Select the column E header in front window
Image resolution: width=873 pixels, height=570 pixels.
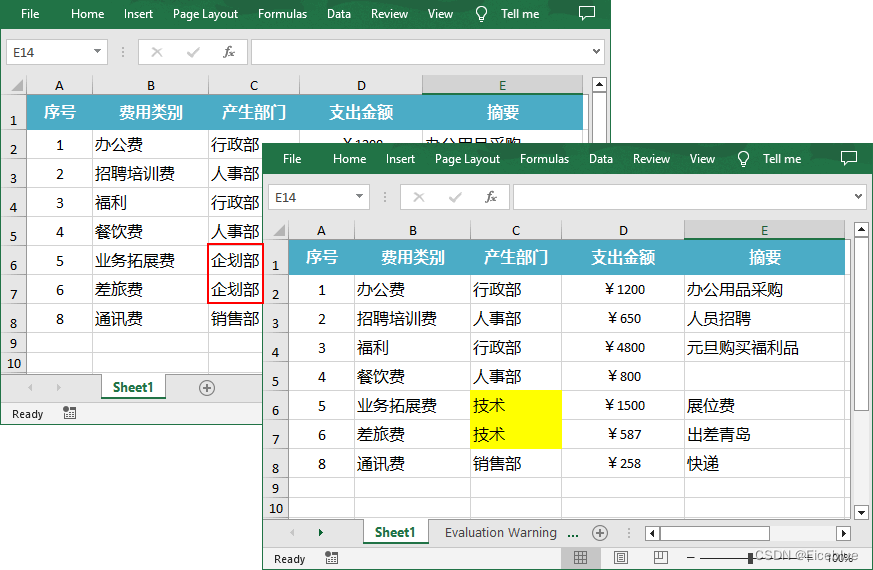[x=764, y=230]
